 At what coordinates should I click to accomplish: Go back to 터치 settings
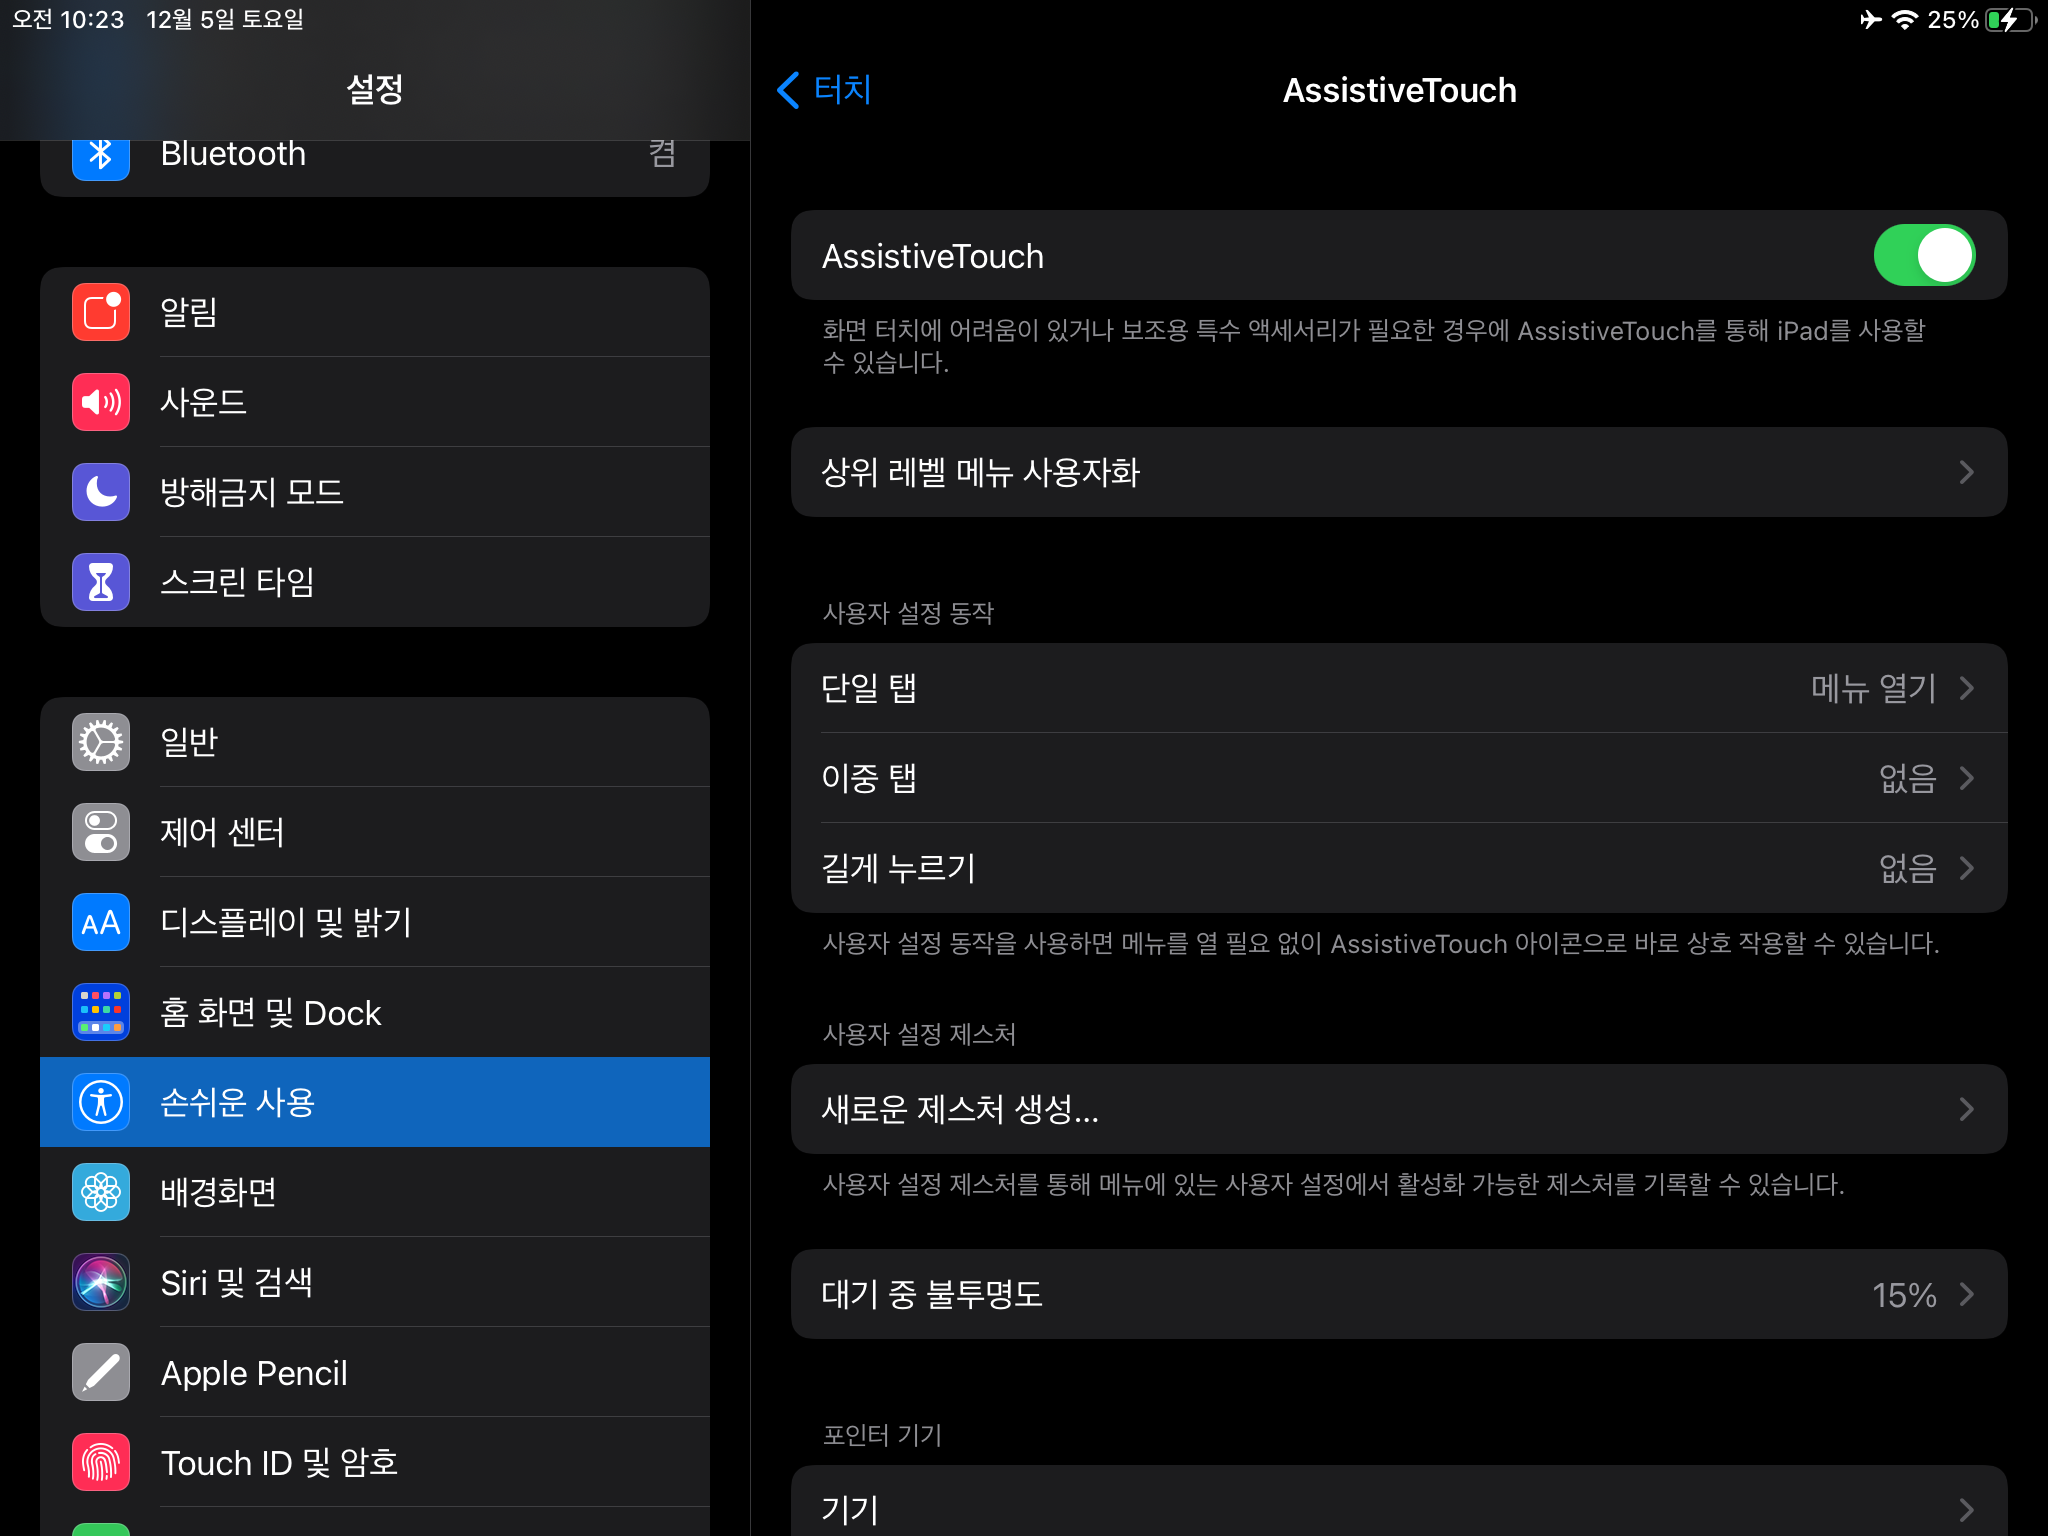[825, 90]
